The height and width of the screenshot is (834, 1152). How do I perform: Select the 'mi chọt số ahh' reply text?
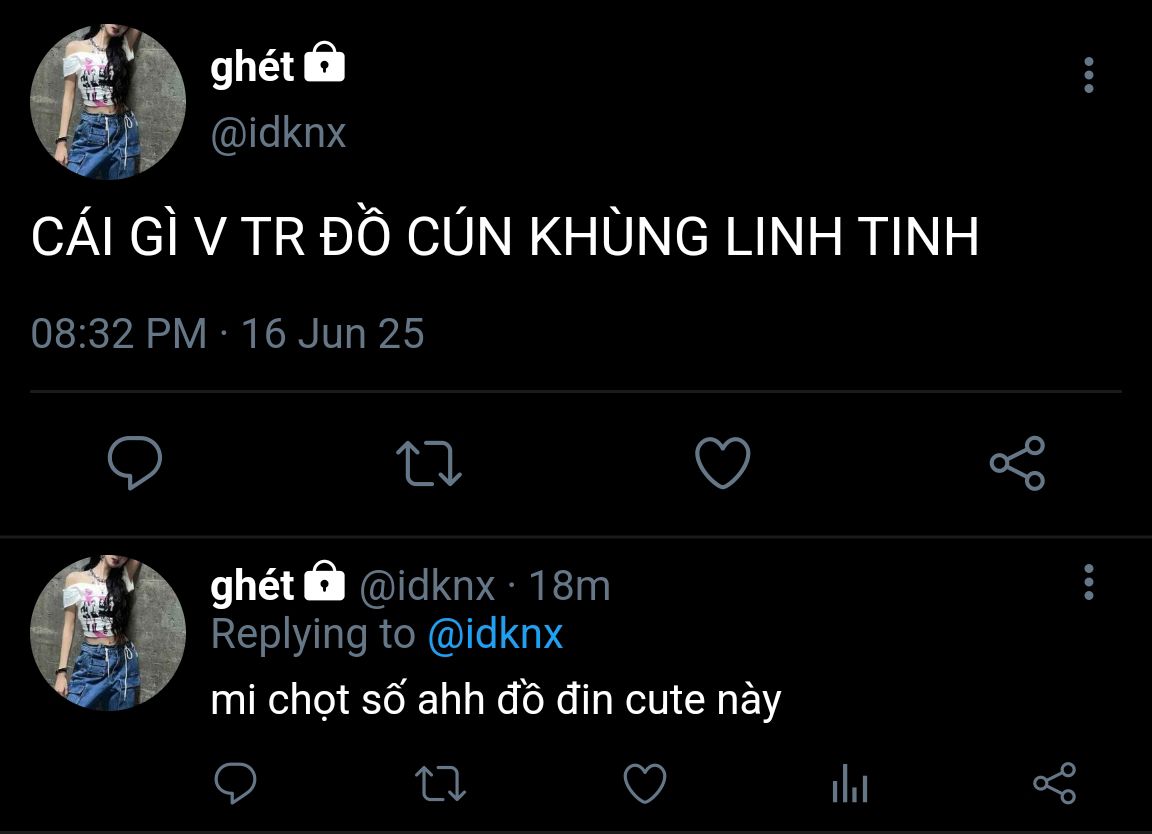click(x=496, y=700)
